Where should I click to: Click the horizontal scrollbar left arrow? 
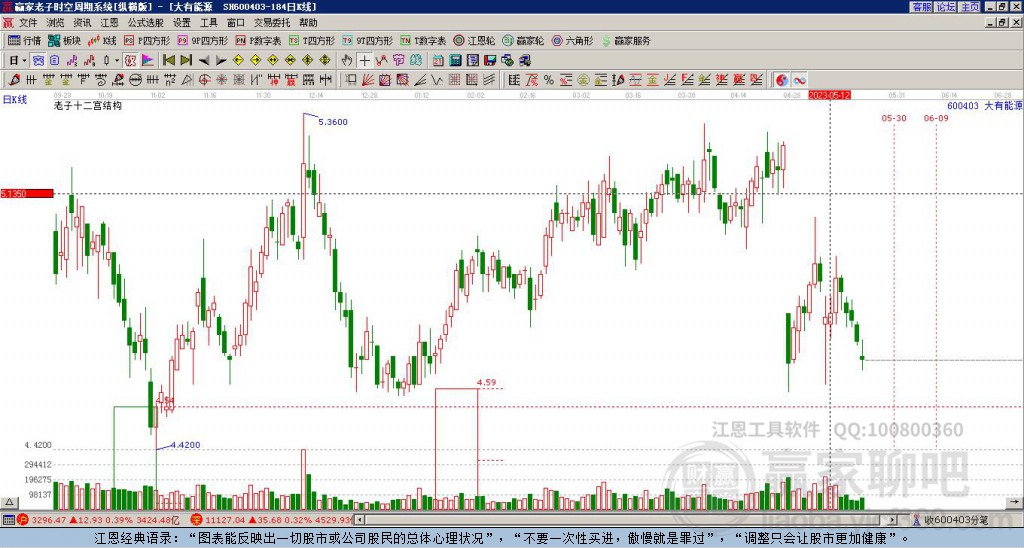(x=359, y=520)
